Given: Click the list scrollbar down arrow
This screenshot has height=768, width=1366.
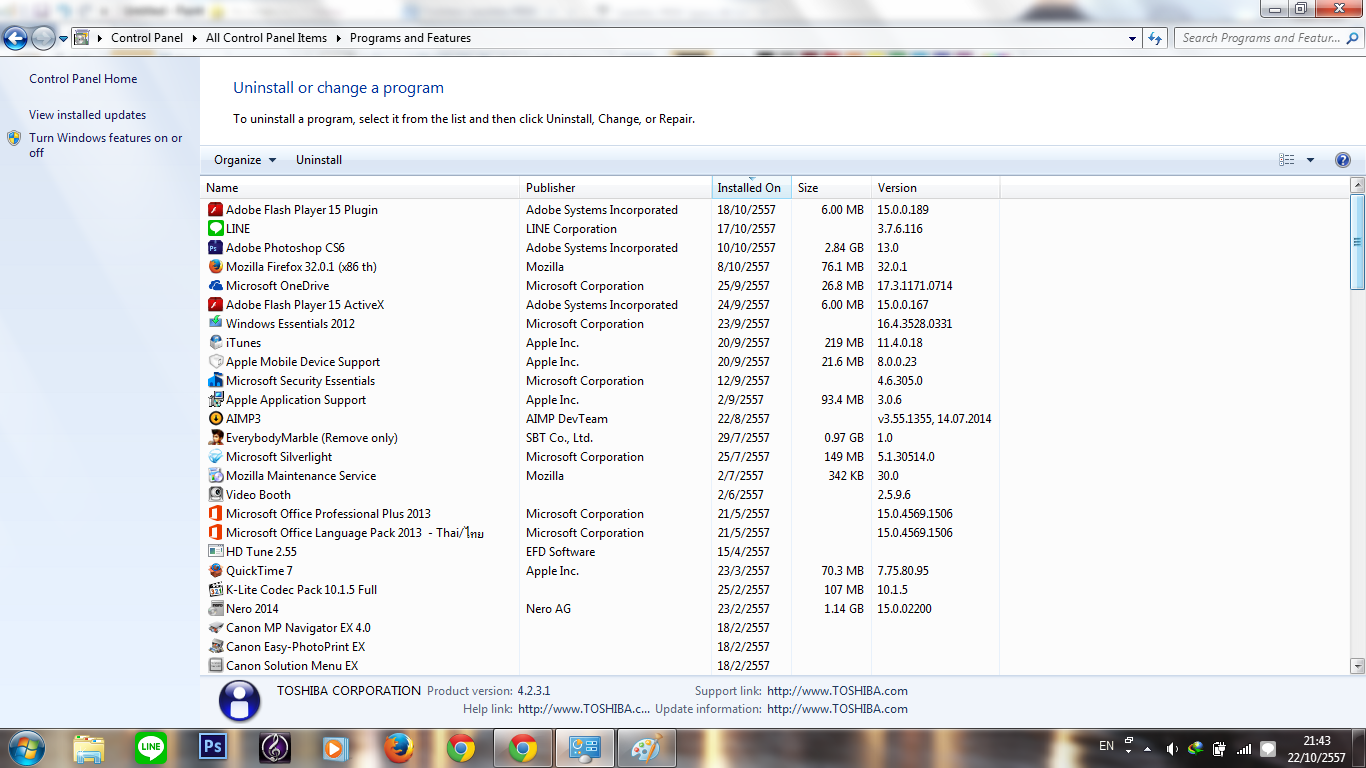Looking at the screenshot, I should (1357, 666).
